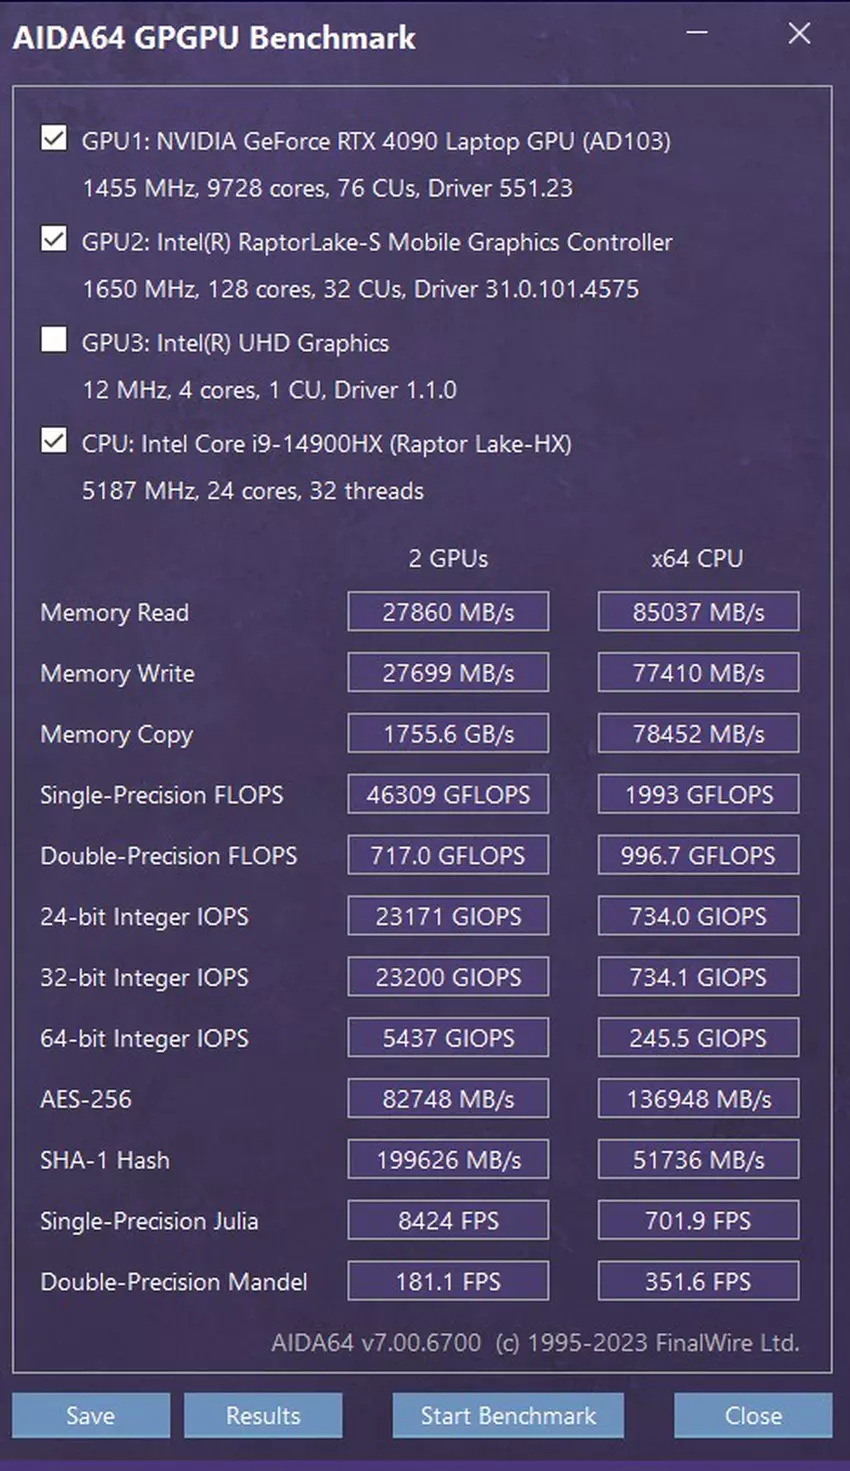Select the GPU Single-Precision FLOPS result 46309 GFLOPS
The width and height of the screenshot is (850, 1471).
click(448, 795)
